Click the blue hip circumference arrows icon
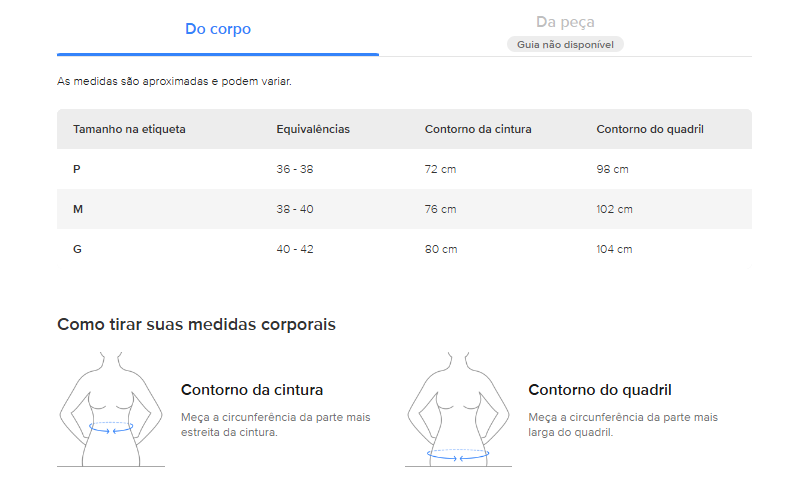This screenshot has width=796, height=502. [x=458, y=455]
